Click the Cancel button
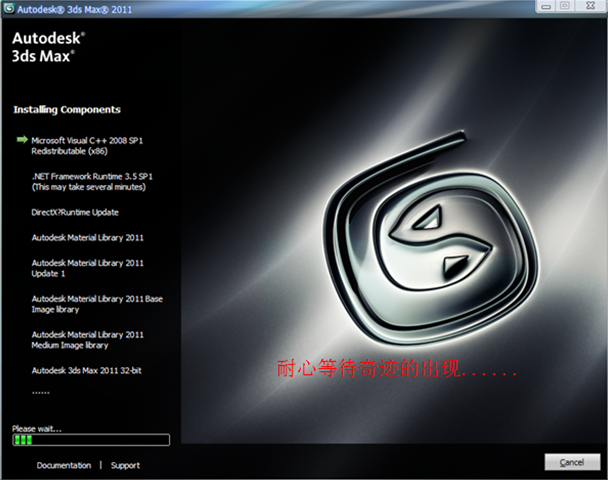Image resolution: width=608 pixels, height=480 pixels. (x=572, y=462)
